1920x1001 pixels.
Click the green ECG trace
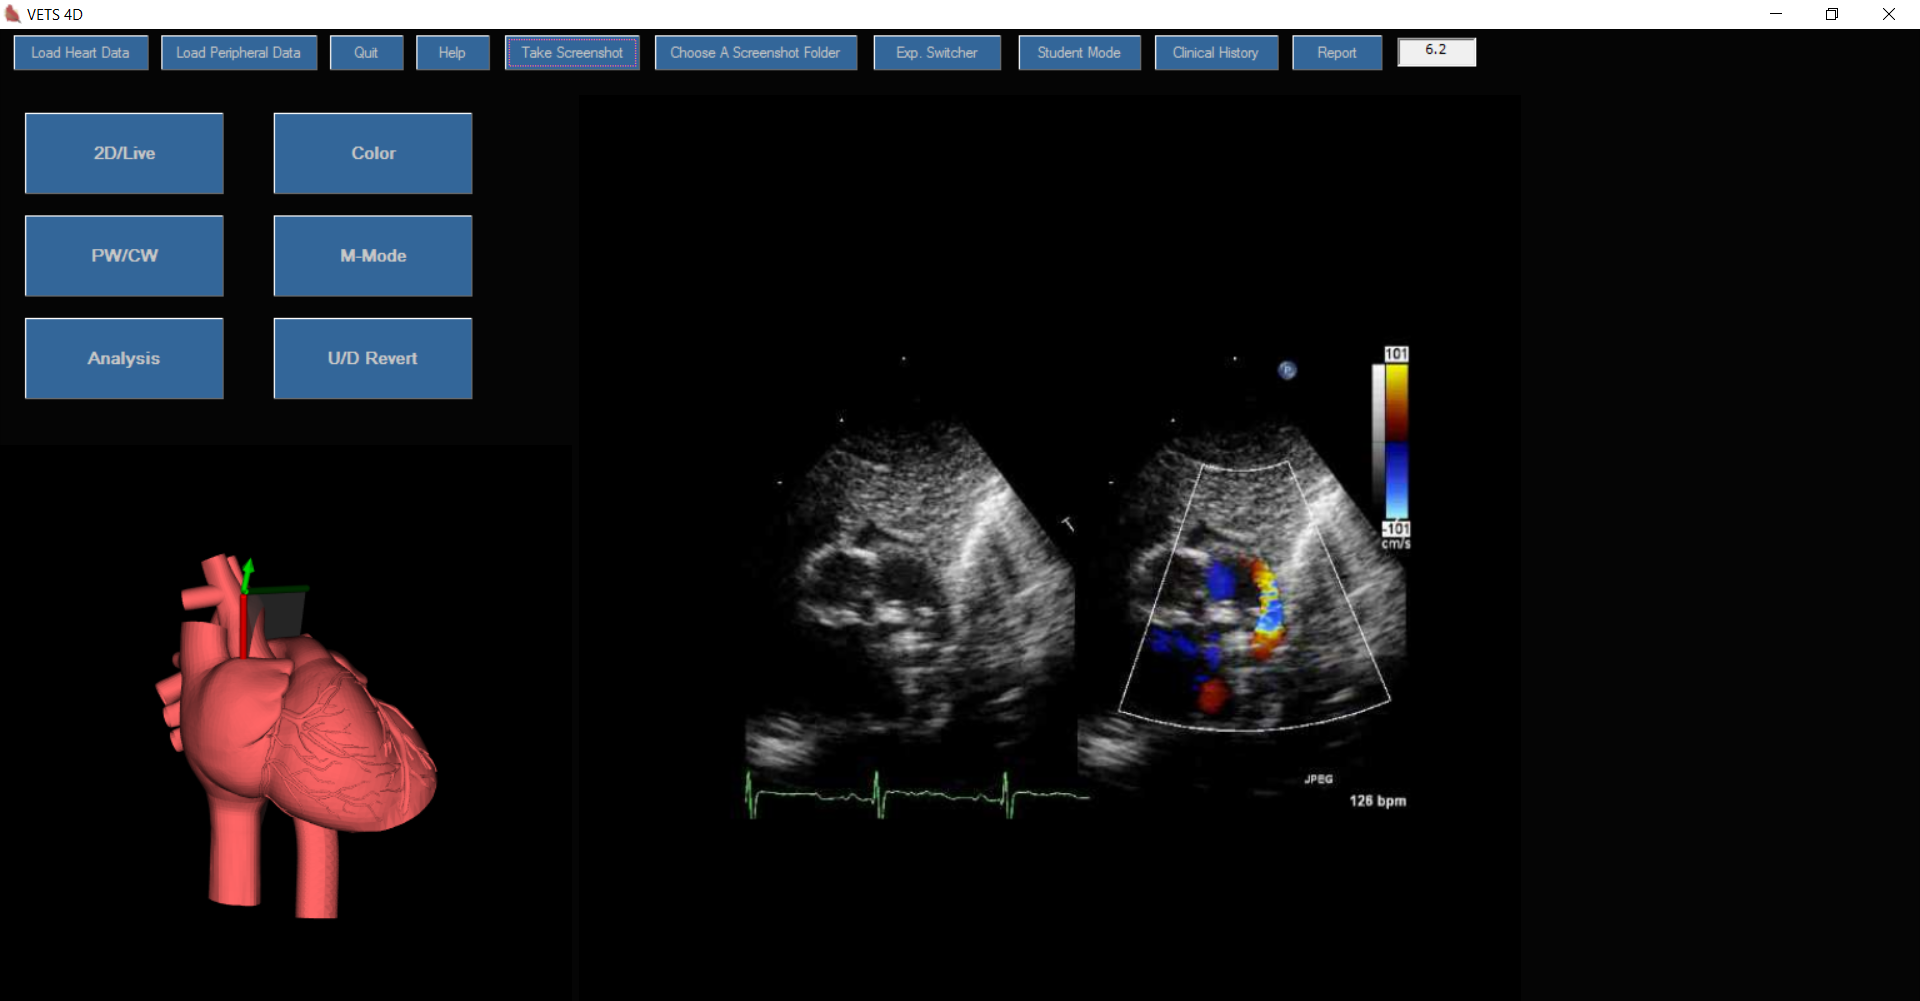pyautogui.click(x=917, y=795)
